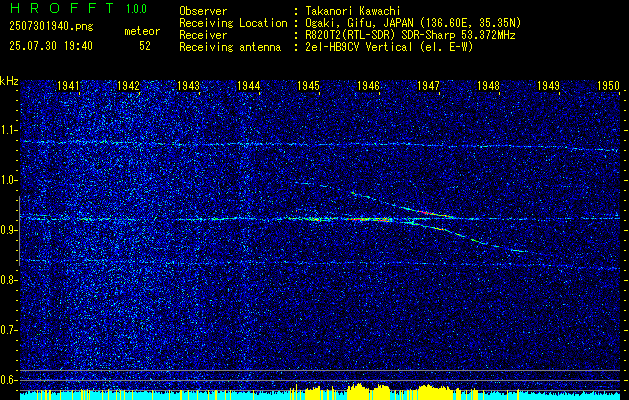Image resolution: width=629 pixels, height=400 pixels.
Task: Click the grey range bar beside the 0.9 kHz label
Action: click(x=19, y=231)
